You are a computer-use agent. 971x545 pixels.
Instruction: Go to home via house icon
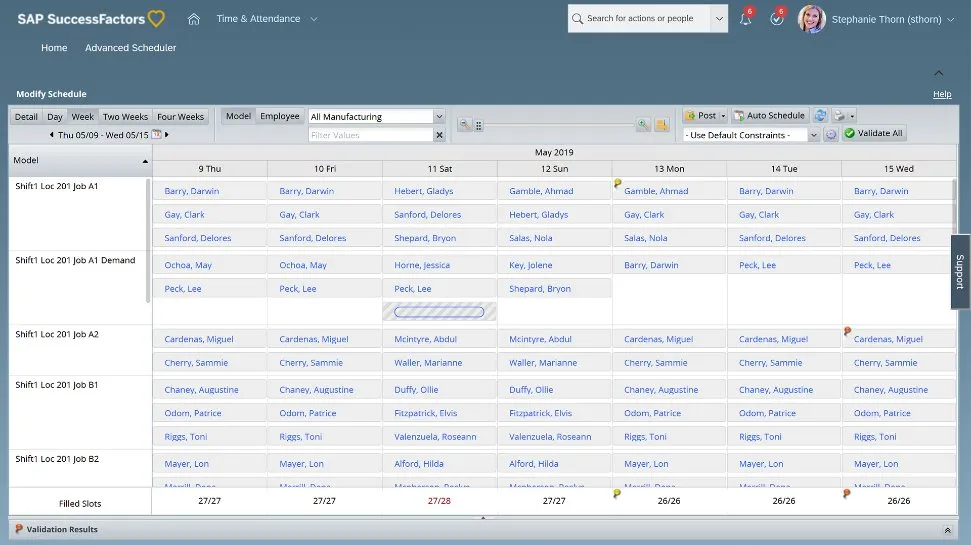click(194, 19)
